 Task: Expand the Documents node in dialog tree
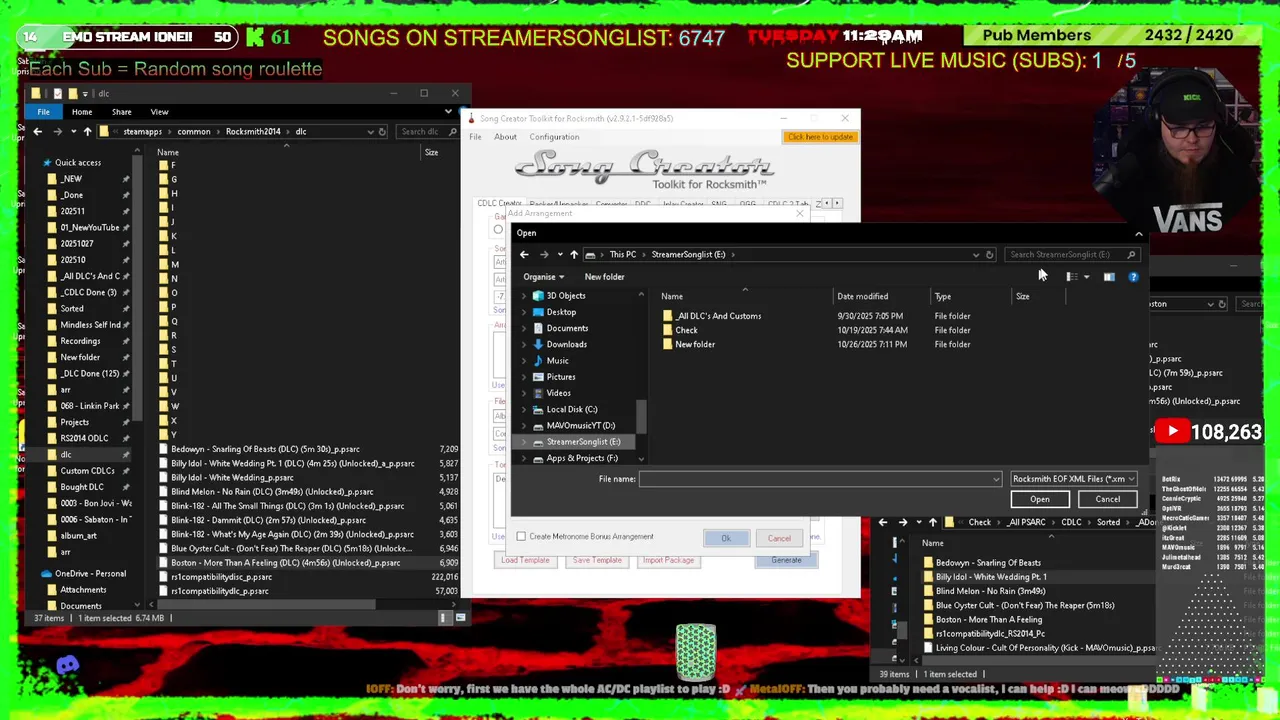tap(524, 328)
